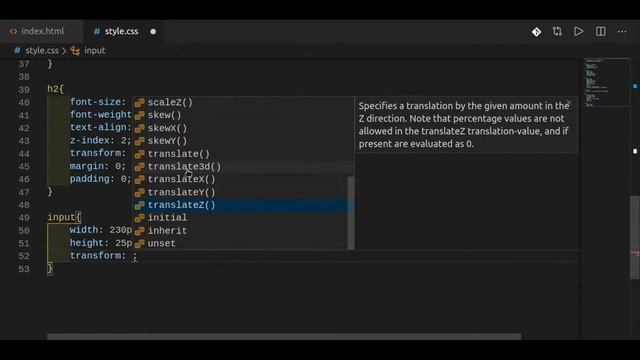The width and height of the screenshot is (640, 360).
Task: Click the editor vertical scrollbar thumb
Action: (635, 237)
